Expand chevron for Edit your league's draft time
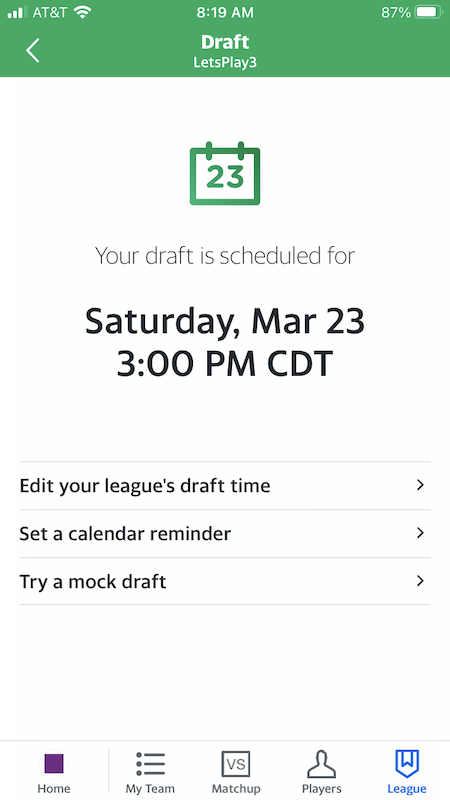The image size is (450, 800). (x=420, y=485)
